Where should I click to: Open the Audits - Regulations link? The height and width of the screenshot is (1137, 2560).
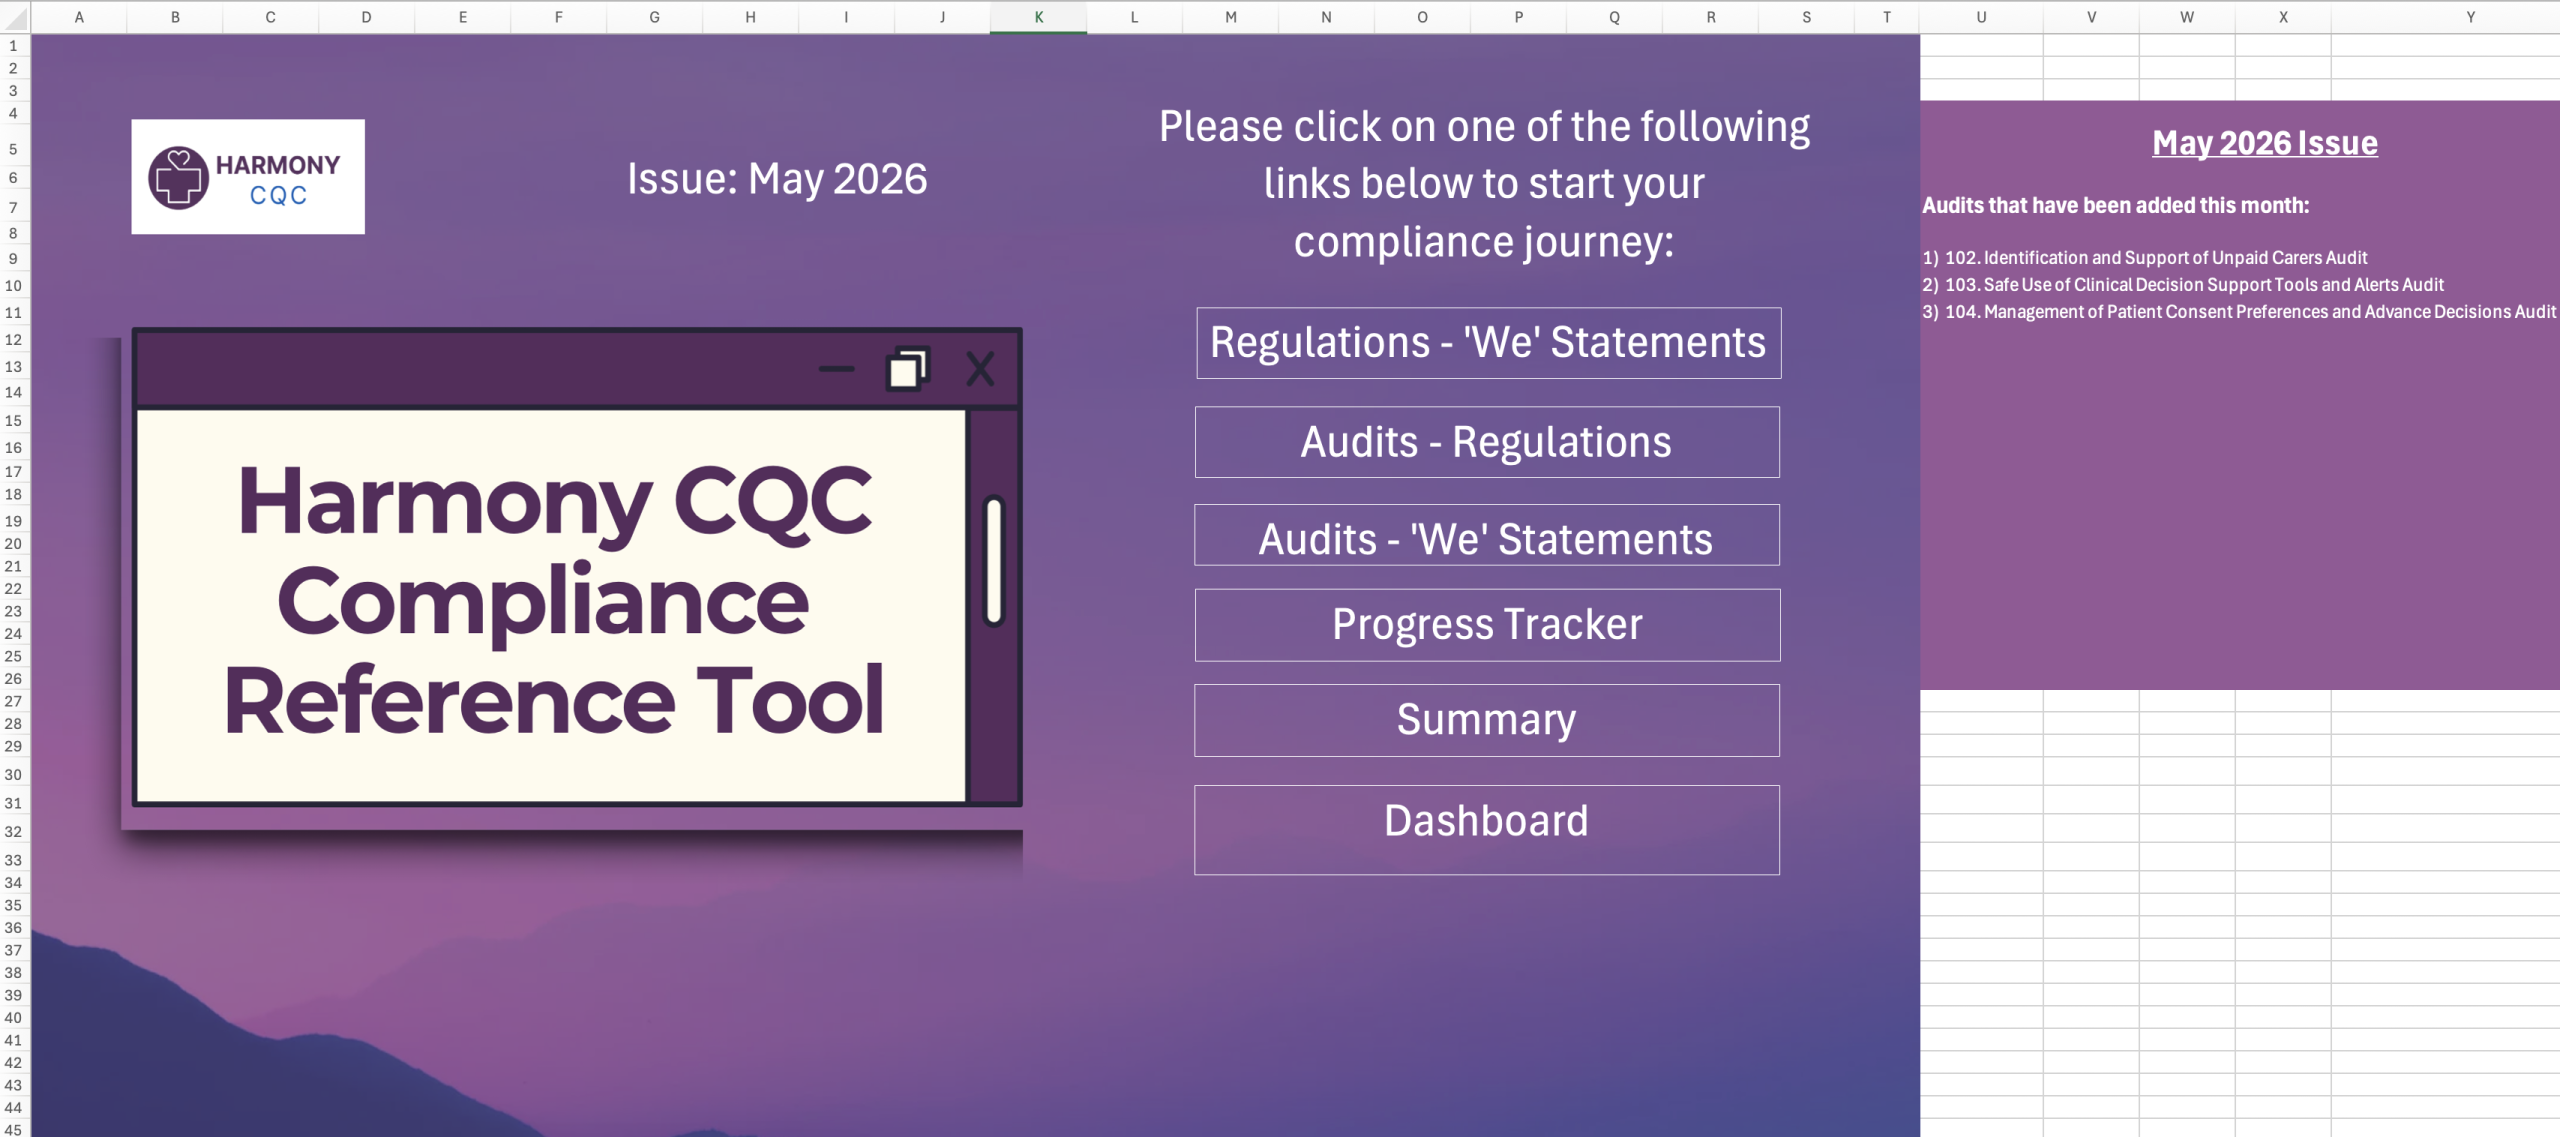point(1487,442)
